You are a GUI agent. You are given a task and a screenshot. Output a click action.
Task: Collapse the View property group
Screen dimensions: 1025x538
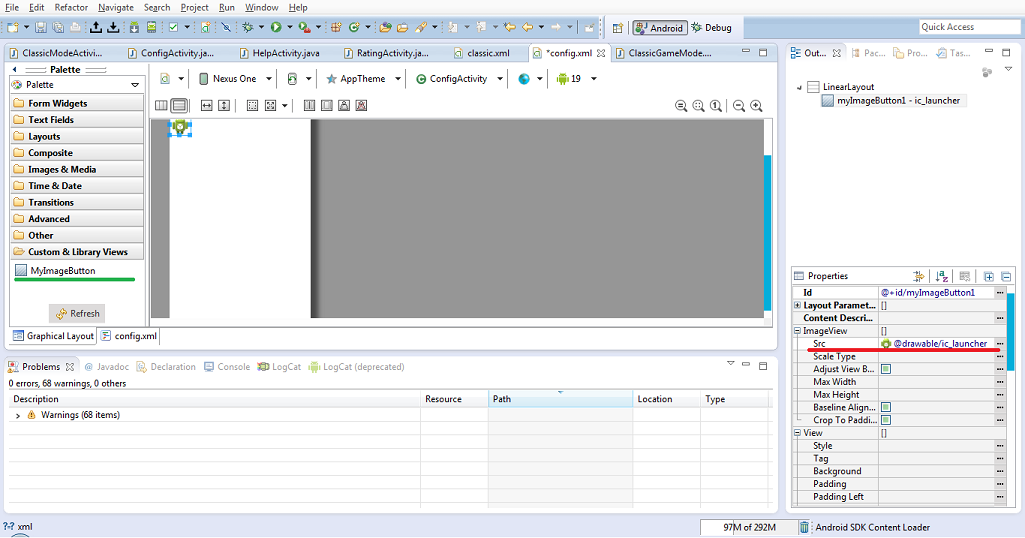[x=798, y=433]
